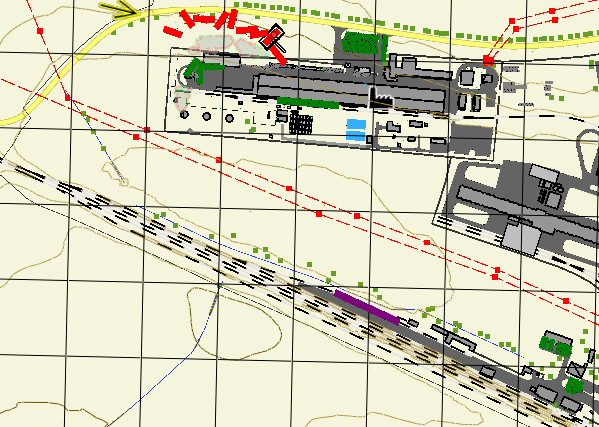Select the purple rectangle on the railway
This screenshot has height=427, width=599.
click(367, 307)
